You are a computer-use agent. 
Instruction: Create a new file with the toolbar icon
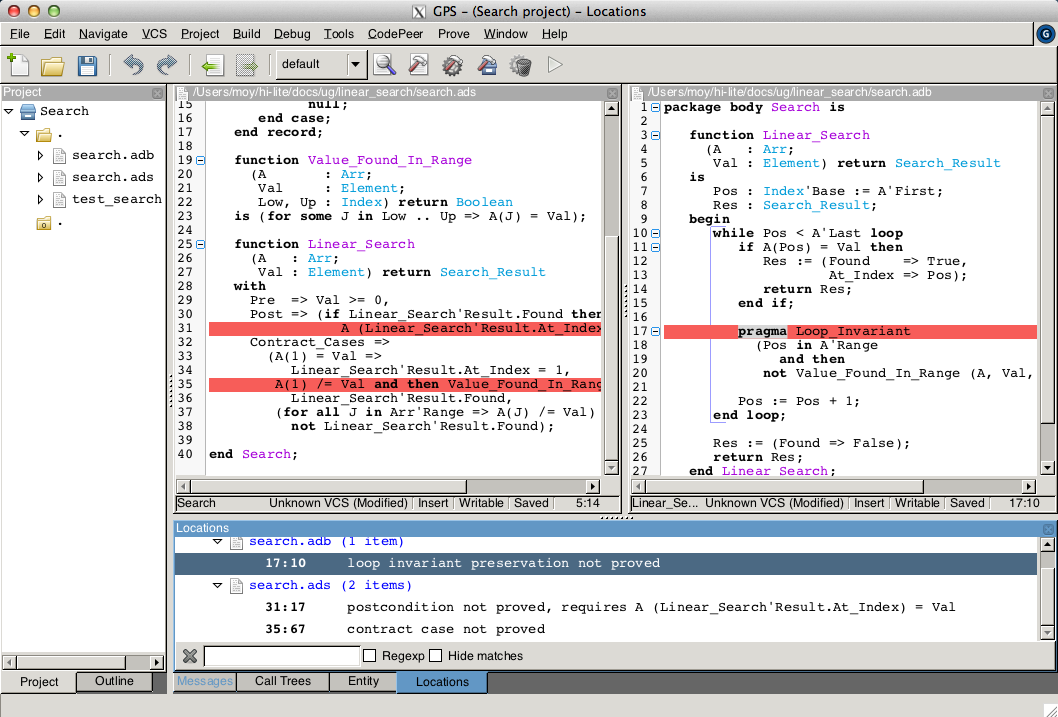[x=18, y=65]
